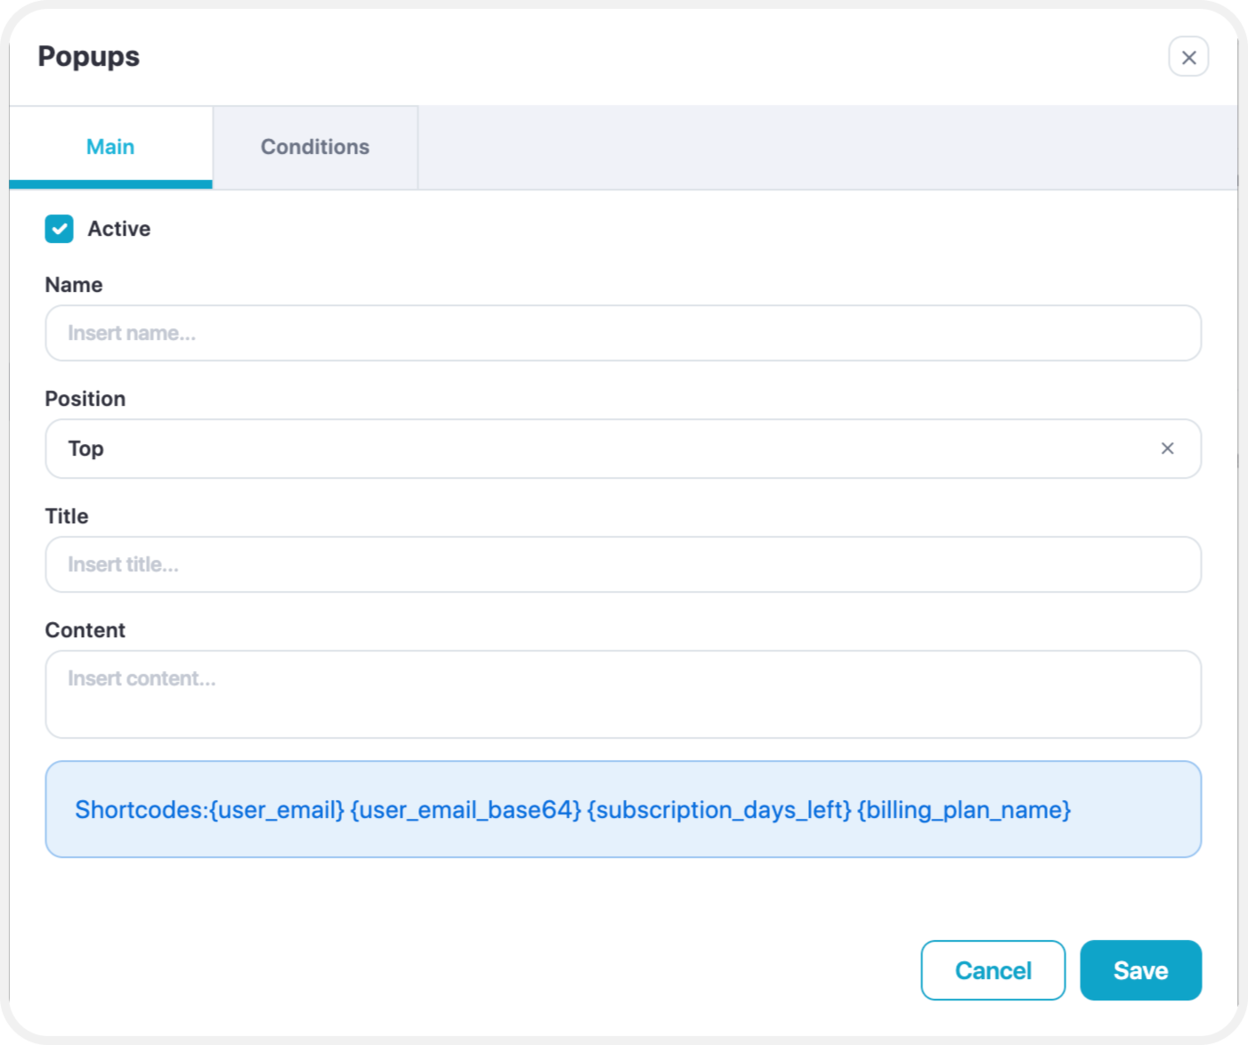This screenshot has height=1045, width=1248.
Task: Cancel the popup editing
Action: [x=993, y=970]
